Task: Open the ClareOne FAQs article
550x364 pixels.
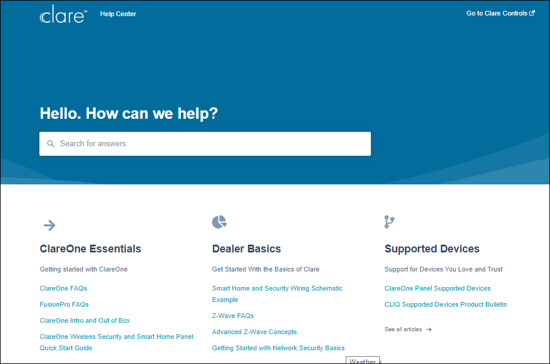Action: tap(63, 288)
